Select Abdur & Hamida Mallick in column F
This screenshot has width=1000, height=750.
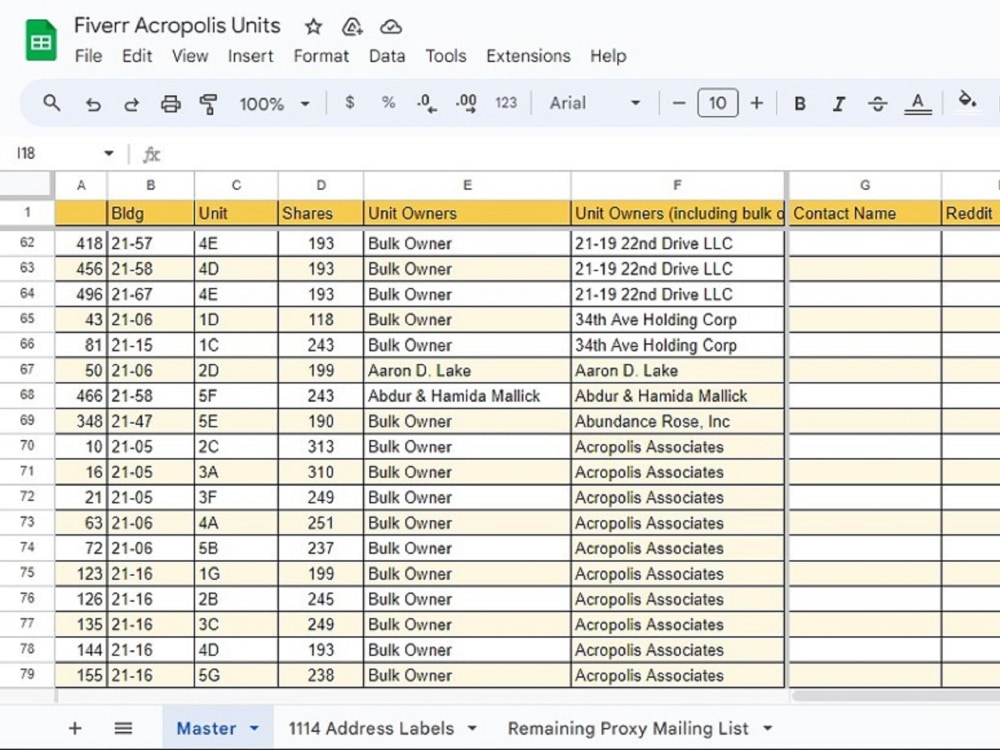point(677,396)
